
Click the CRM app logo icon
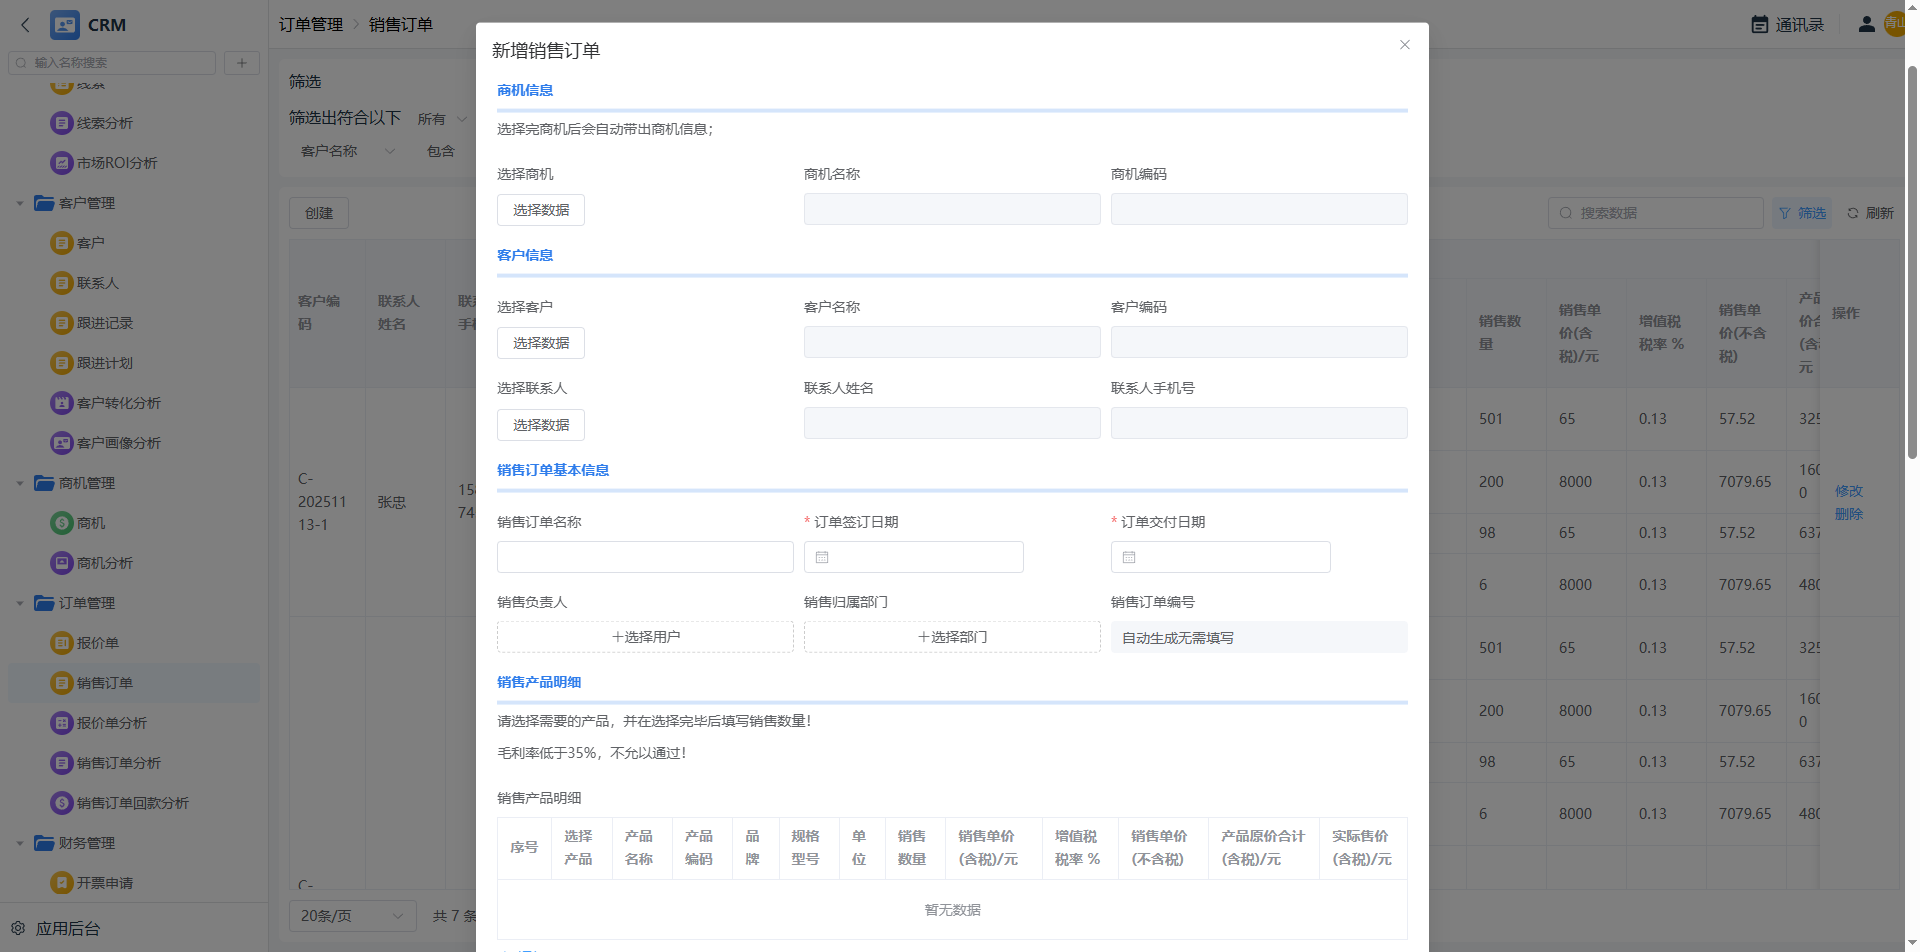tap(65, 25)
